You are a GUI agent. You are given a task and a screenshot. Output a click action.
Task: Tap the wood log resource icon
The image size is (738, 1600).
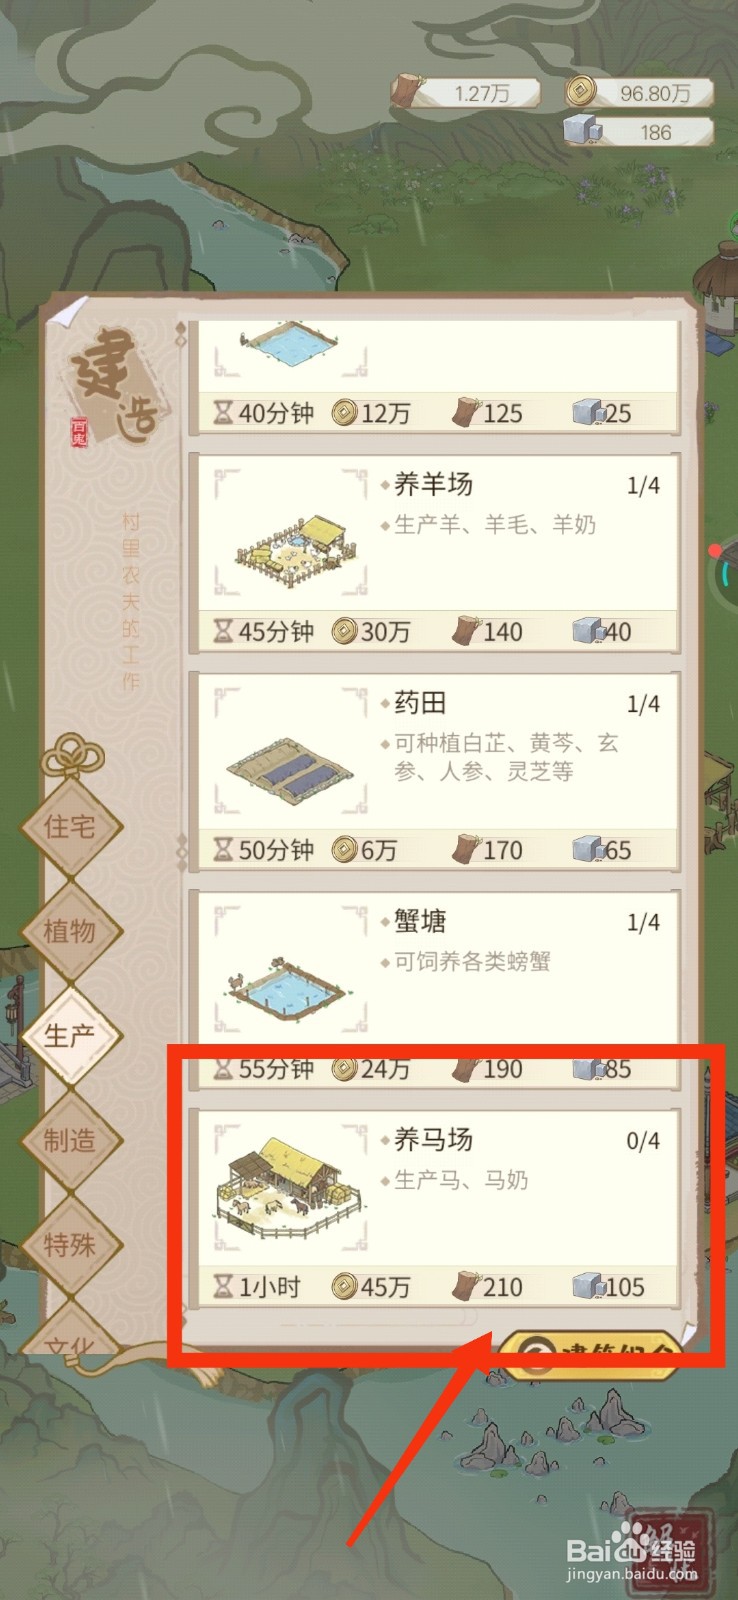click(x=407, y=91)
